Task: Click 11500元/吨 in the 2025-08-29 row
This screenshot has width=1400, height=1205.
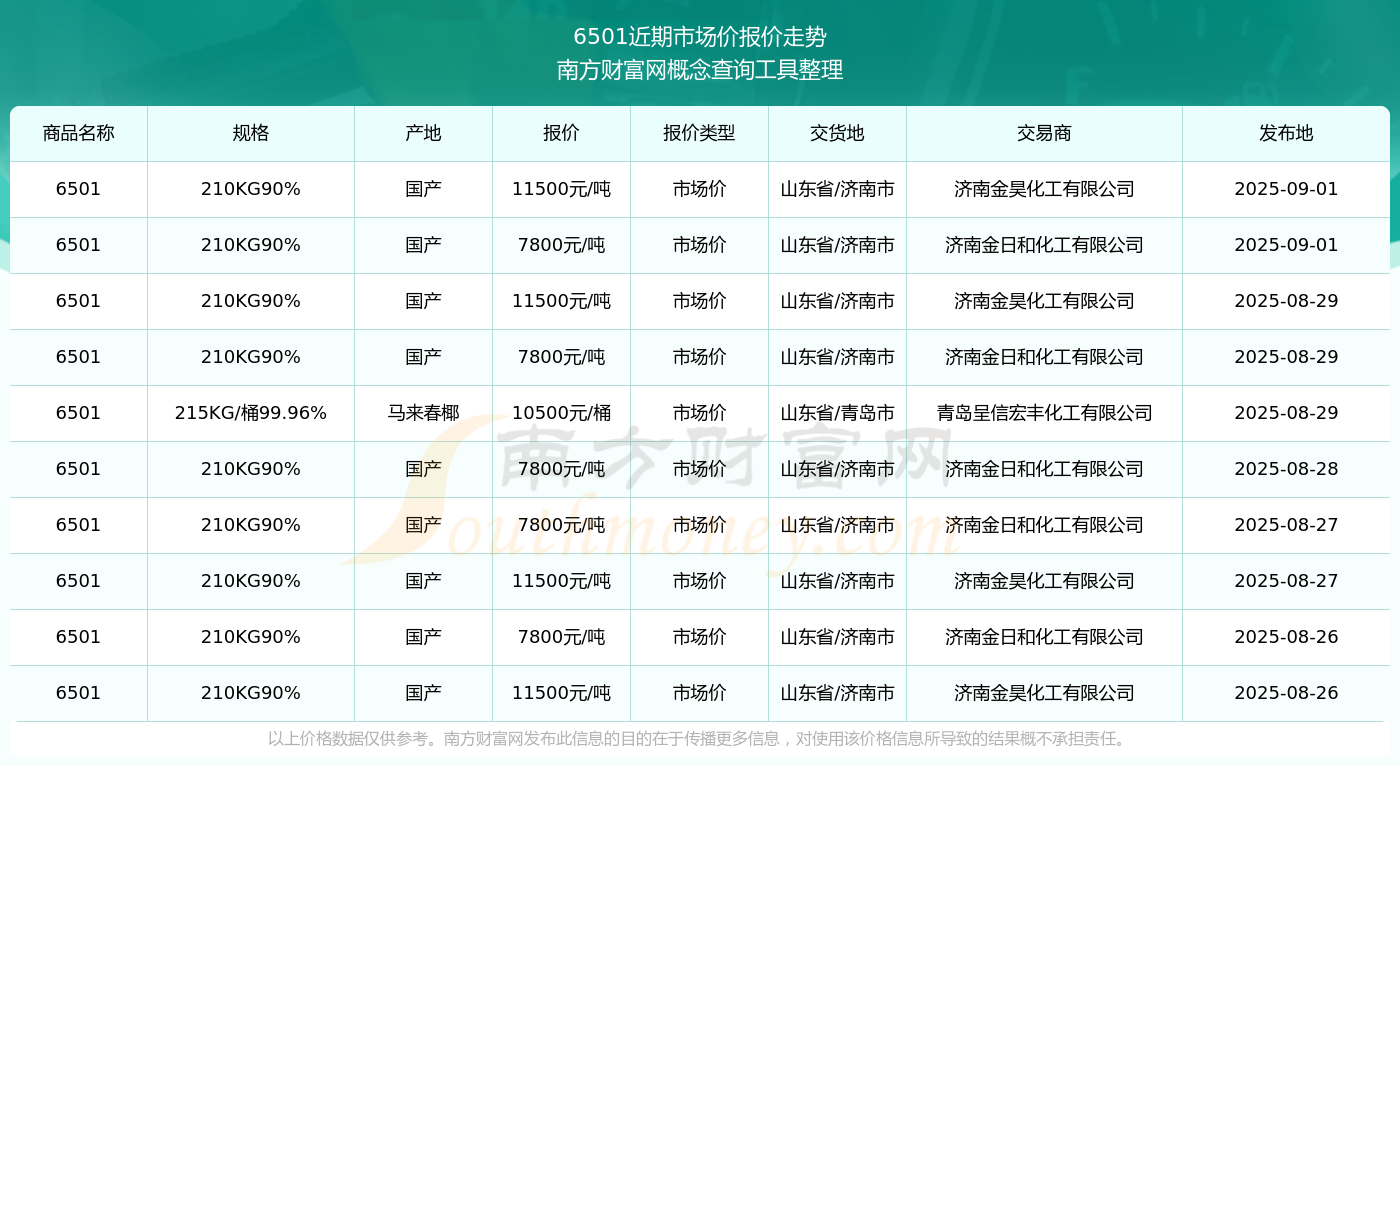Action: (562, 301)
